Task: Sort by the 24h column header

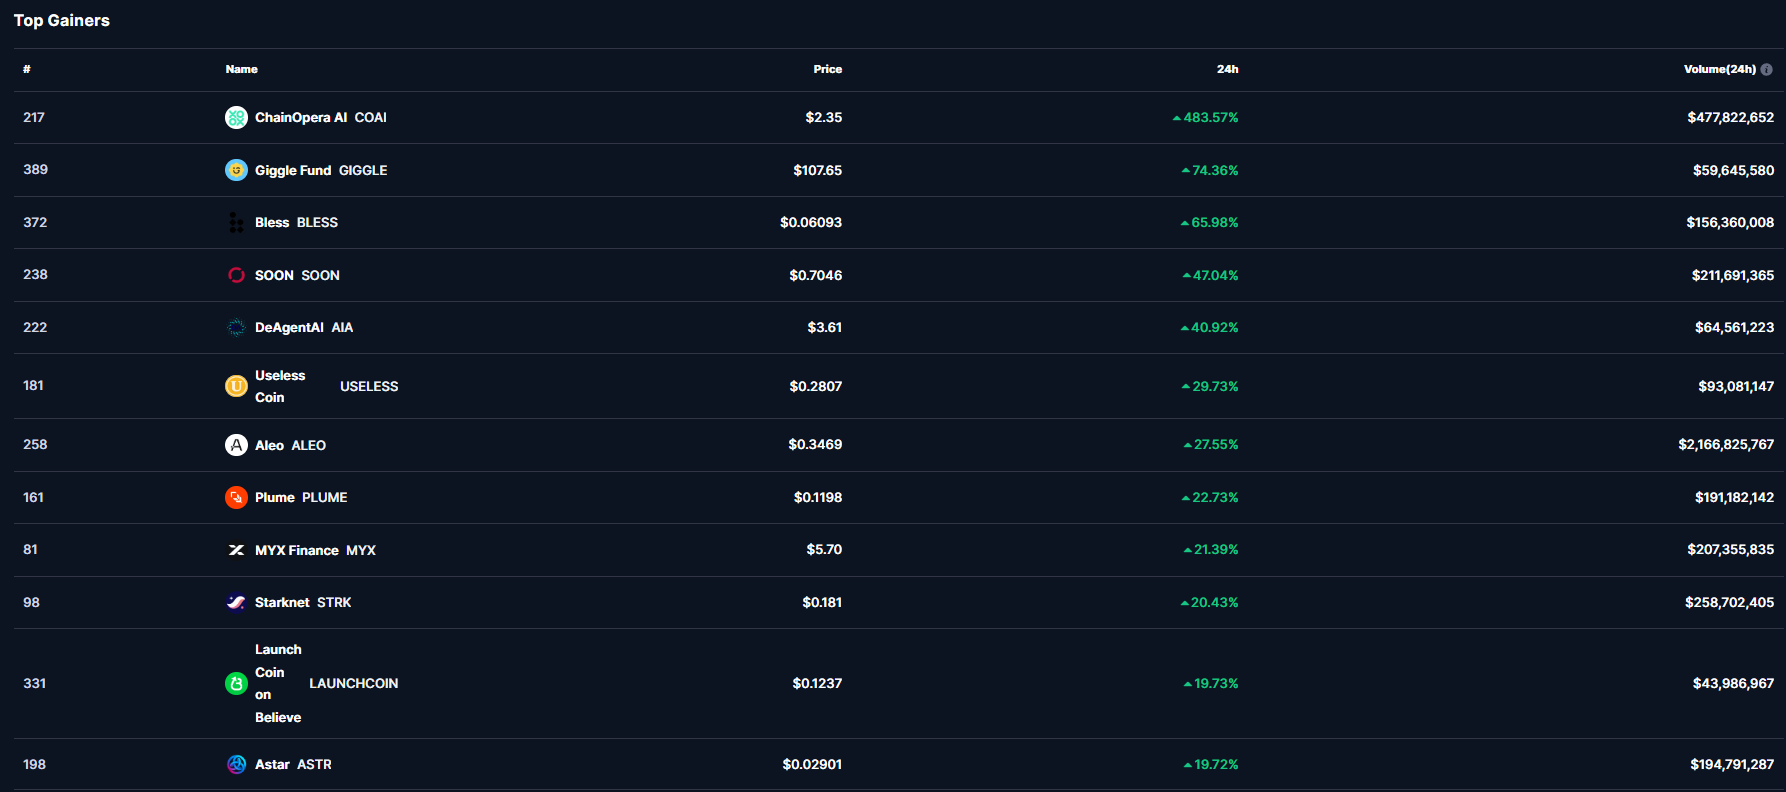Action: (1227, 69)
